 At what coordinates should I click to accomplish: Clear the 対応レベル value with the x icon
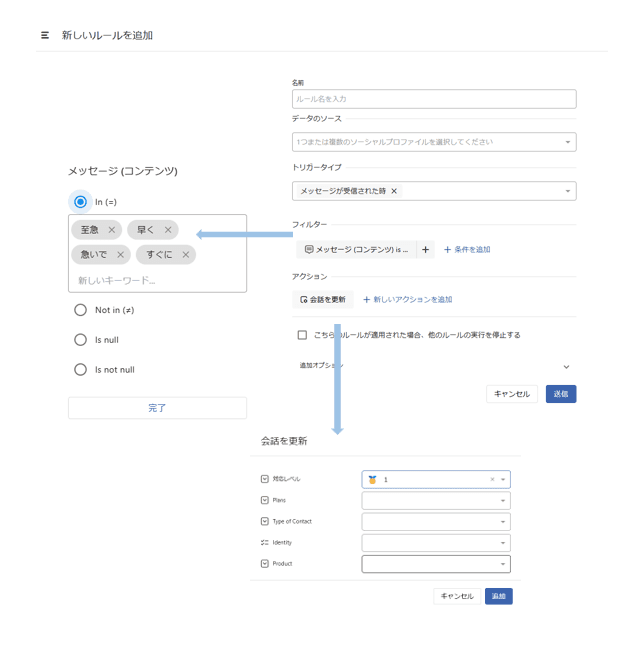pyautogui.click(x=492, y=480)
